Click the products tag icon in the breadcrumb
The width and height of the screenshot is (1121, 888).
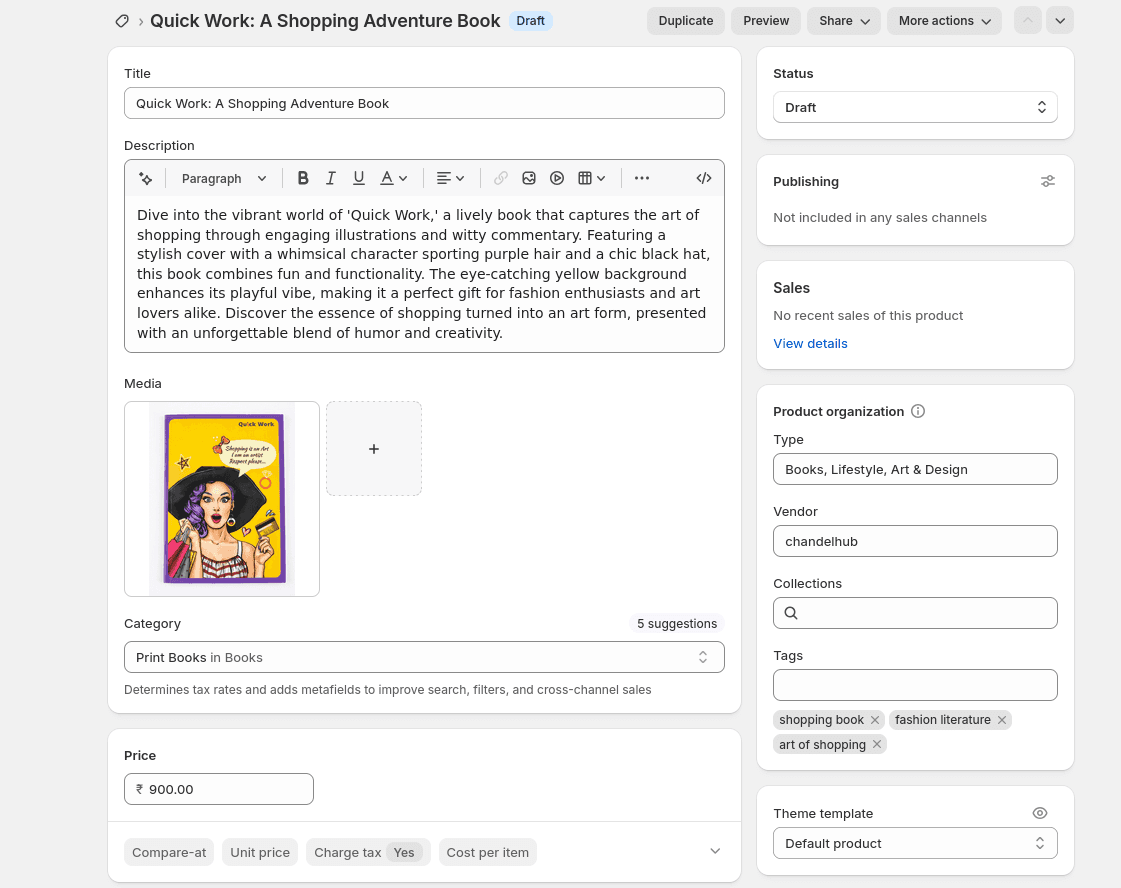coord(122,21)
